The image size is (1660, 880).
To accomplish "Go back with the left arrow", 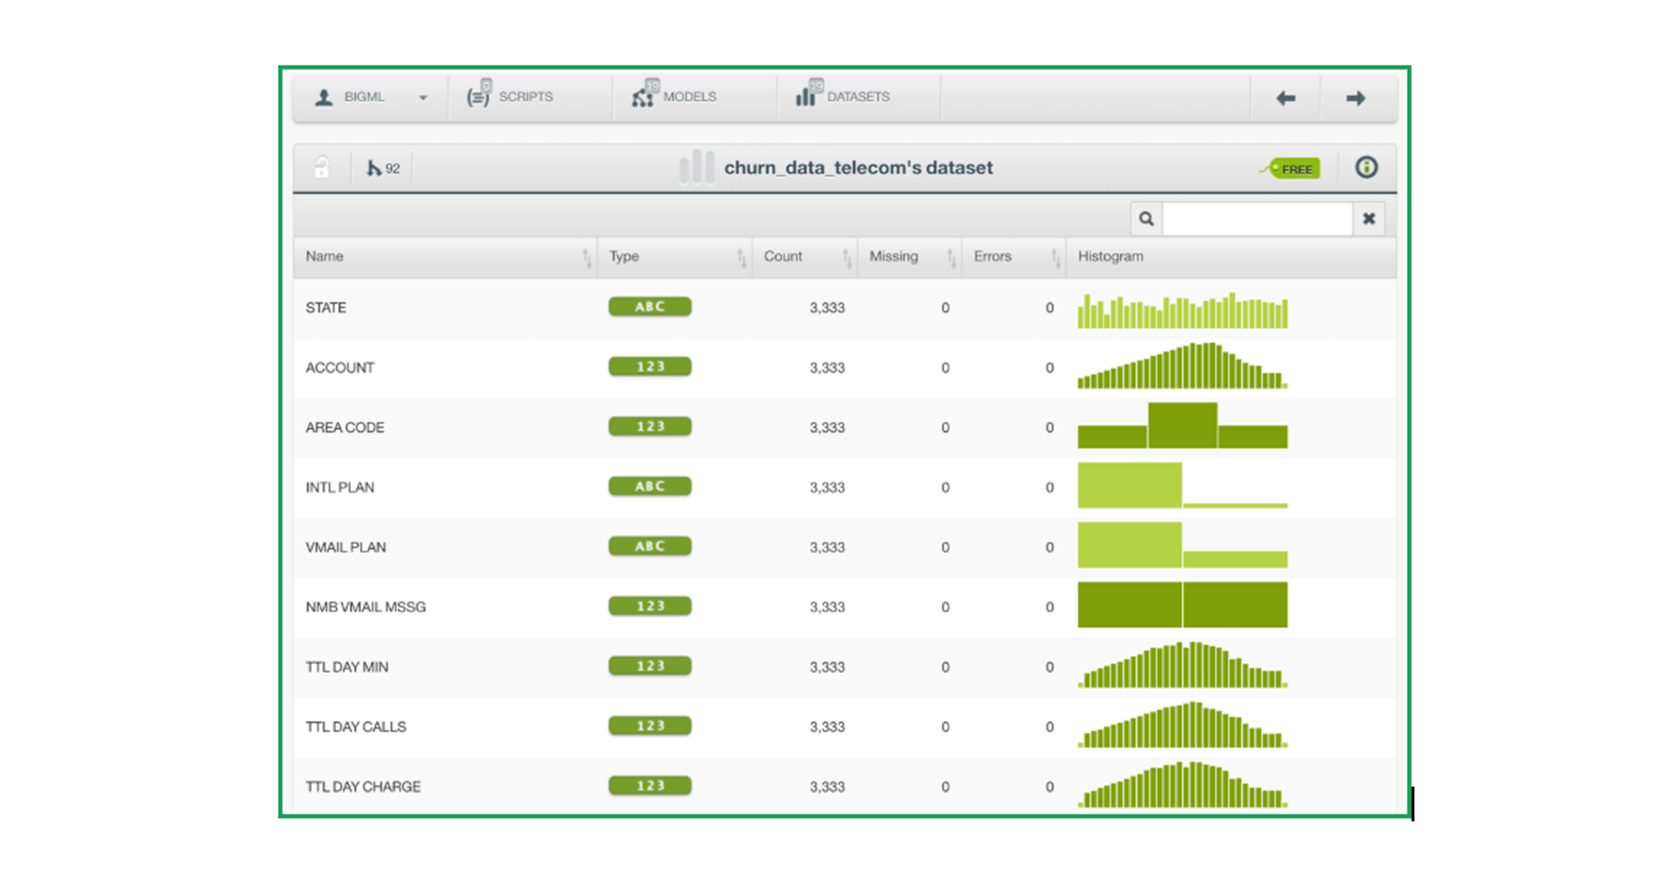I will tap(1286, 98).
